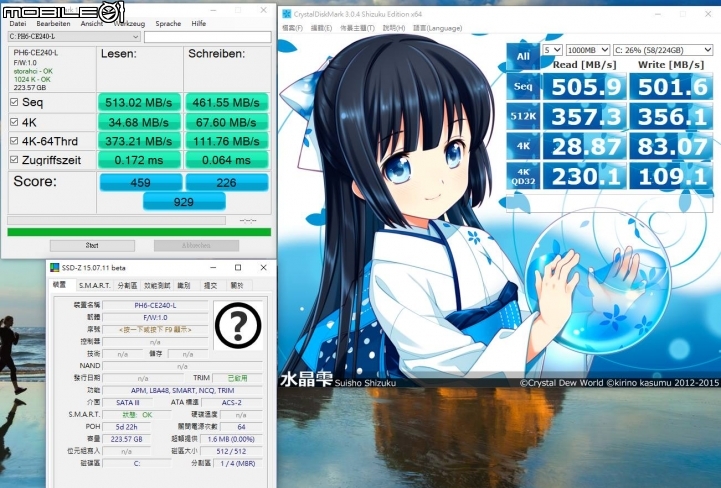Image resolution: width=721 pixels, height=488 pixels.
Task: Open the Bearbeiten menu
Action: click(53, 23)
